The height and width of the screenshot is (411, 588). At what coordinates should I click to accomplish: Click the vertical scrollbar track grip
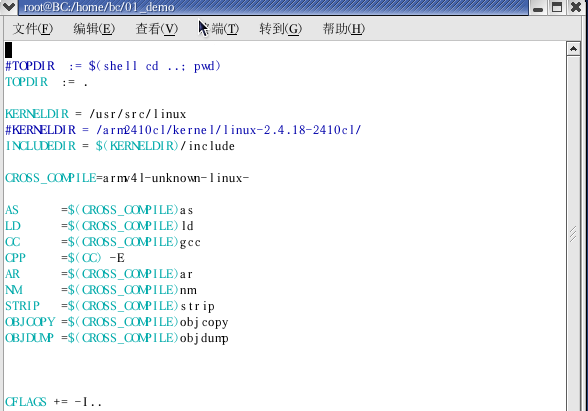point(573,234)
